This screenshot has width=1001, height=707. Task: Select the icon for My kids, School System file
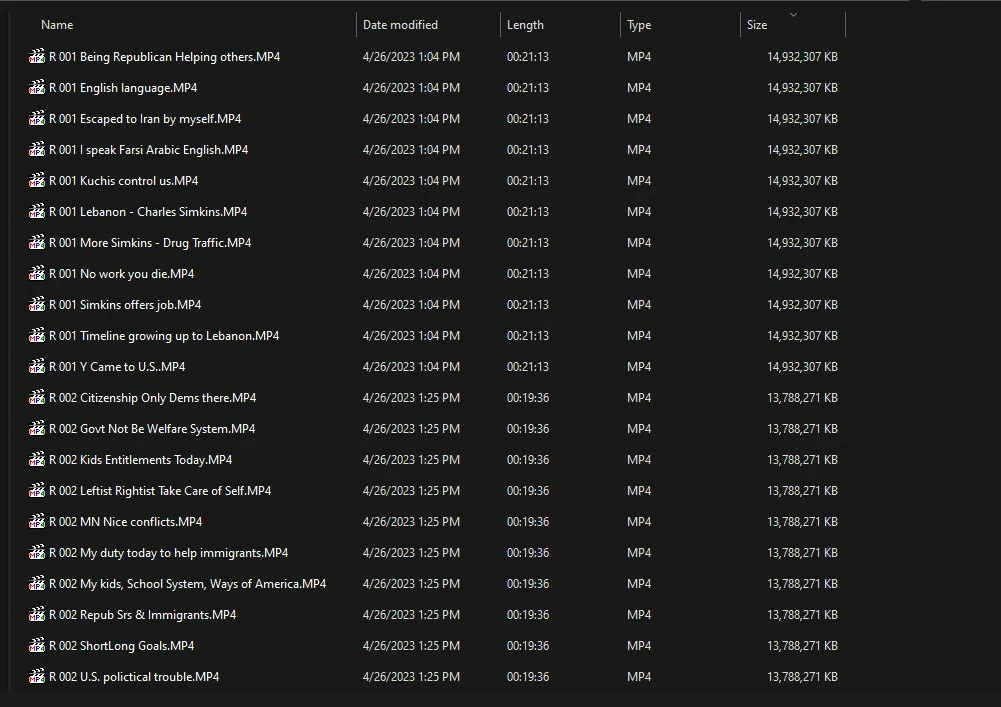click(x=37, y=584)
